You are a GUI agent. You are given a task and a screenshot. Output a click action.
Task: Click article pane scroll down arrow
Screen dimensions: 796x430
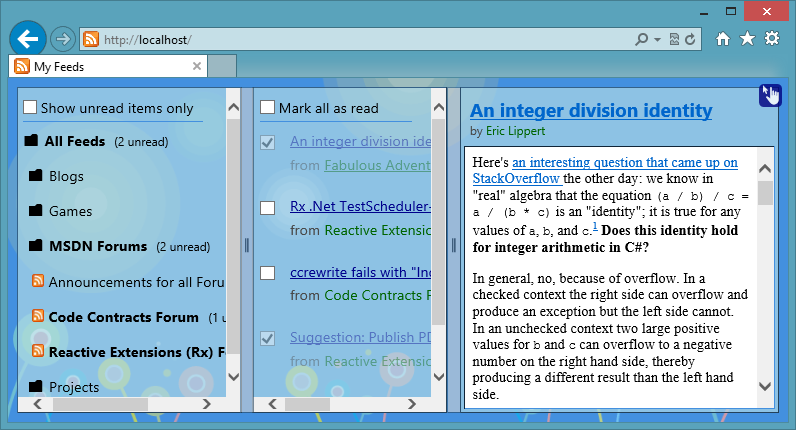(765, 386)
